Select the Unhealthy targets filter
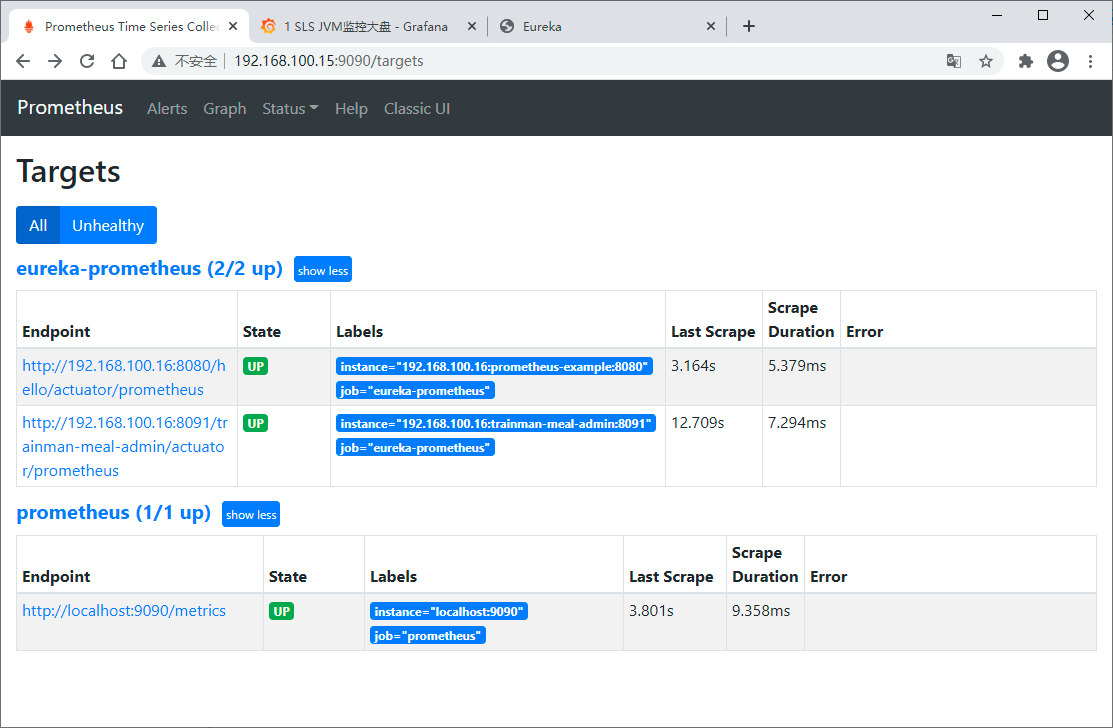 coord(108,226)
